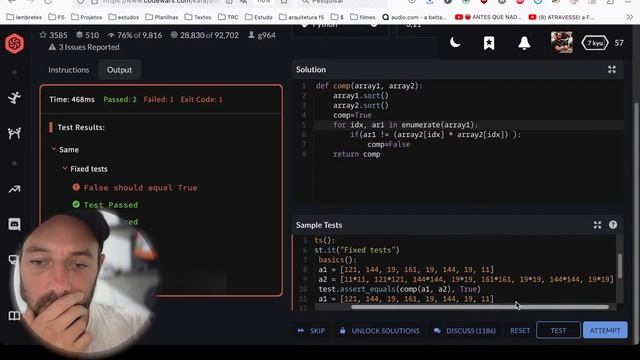Viewport: 640px width, 360px height.
Task: Open the user profile avatar
Action: click(x=562, y=42)
